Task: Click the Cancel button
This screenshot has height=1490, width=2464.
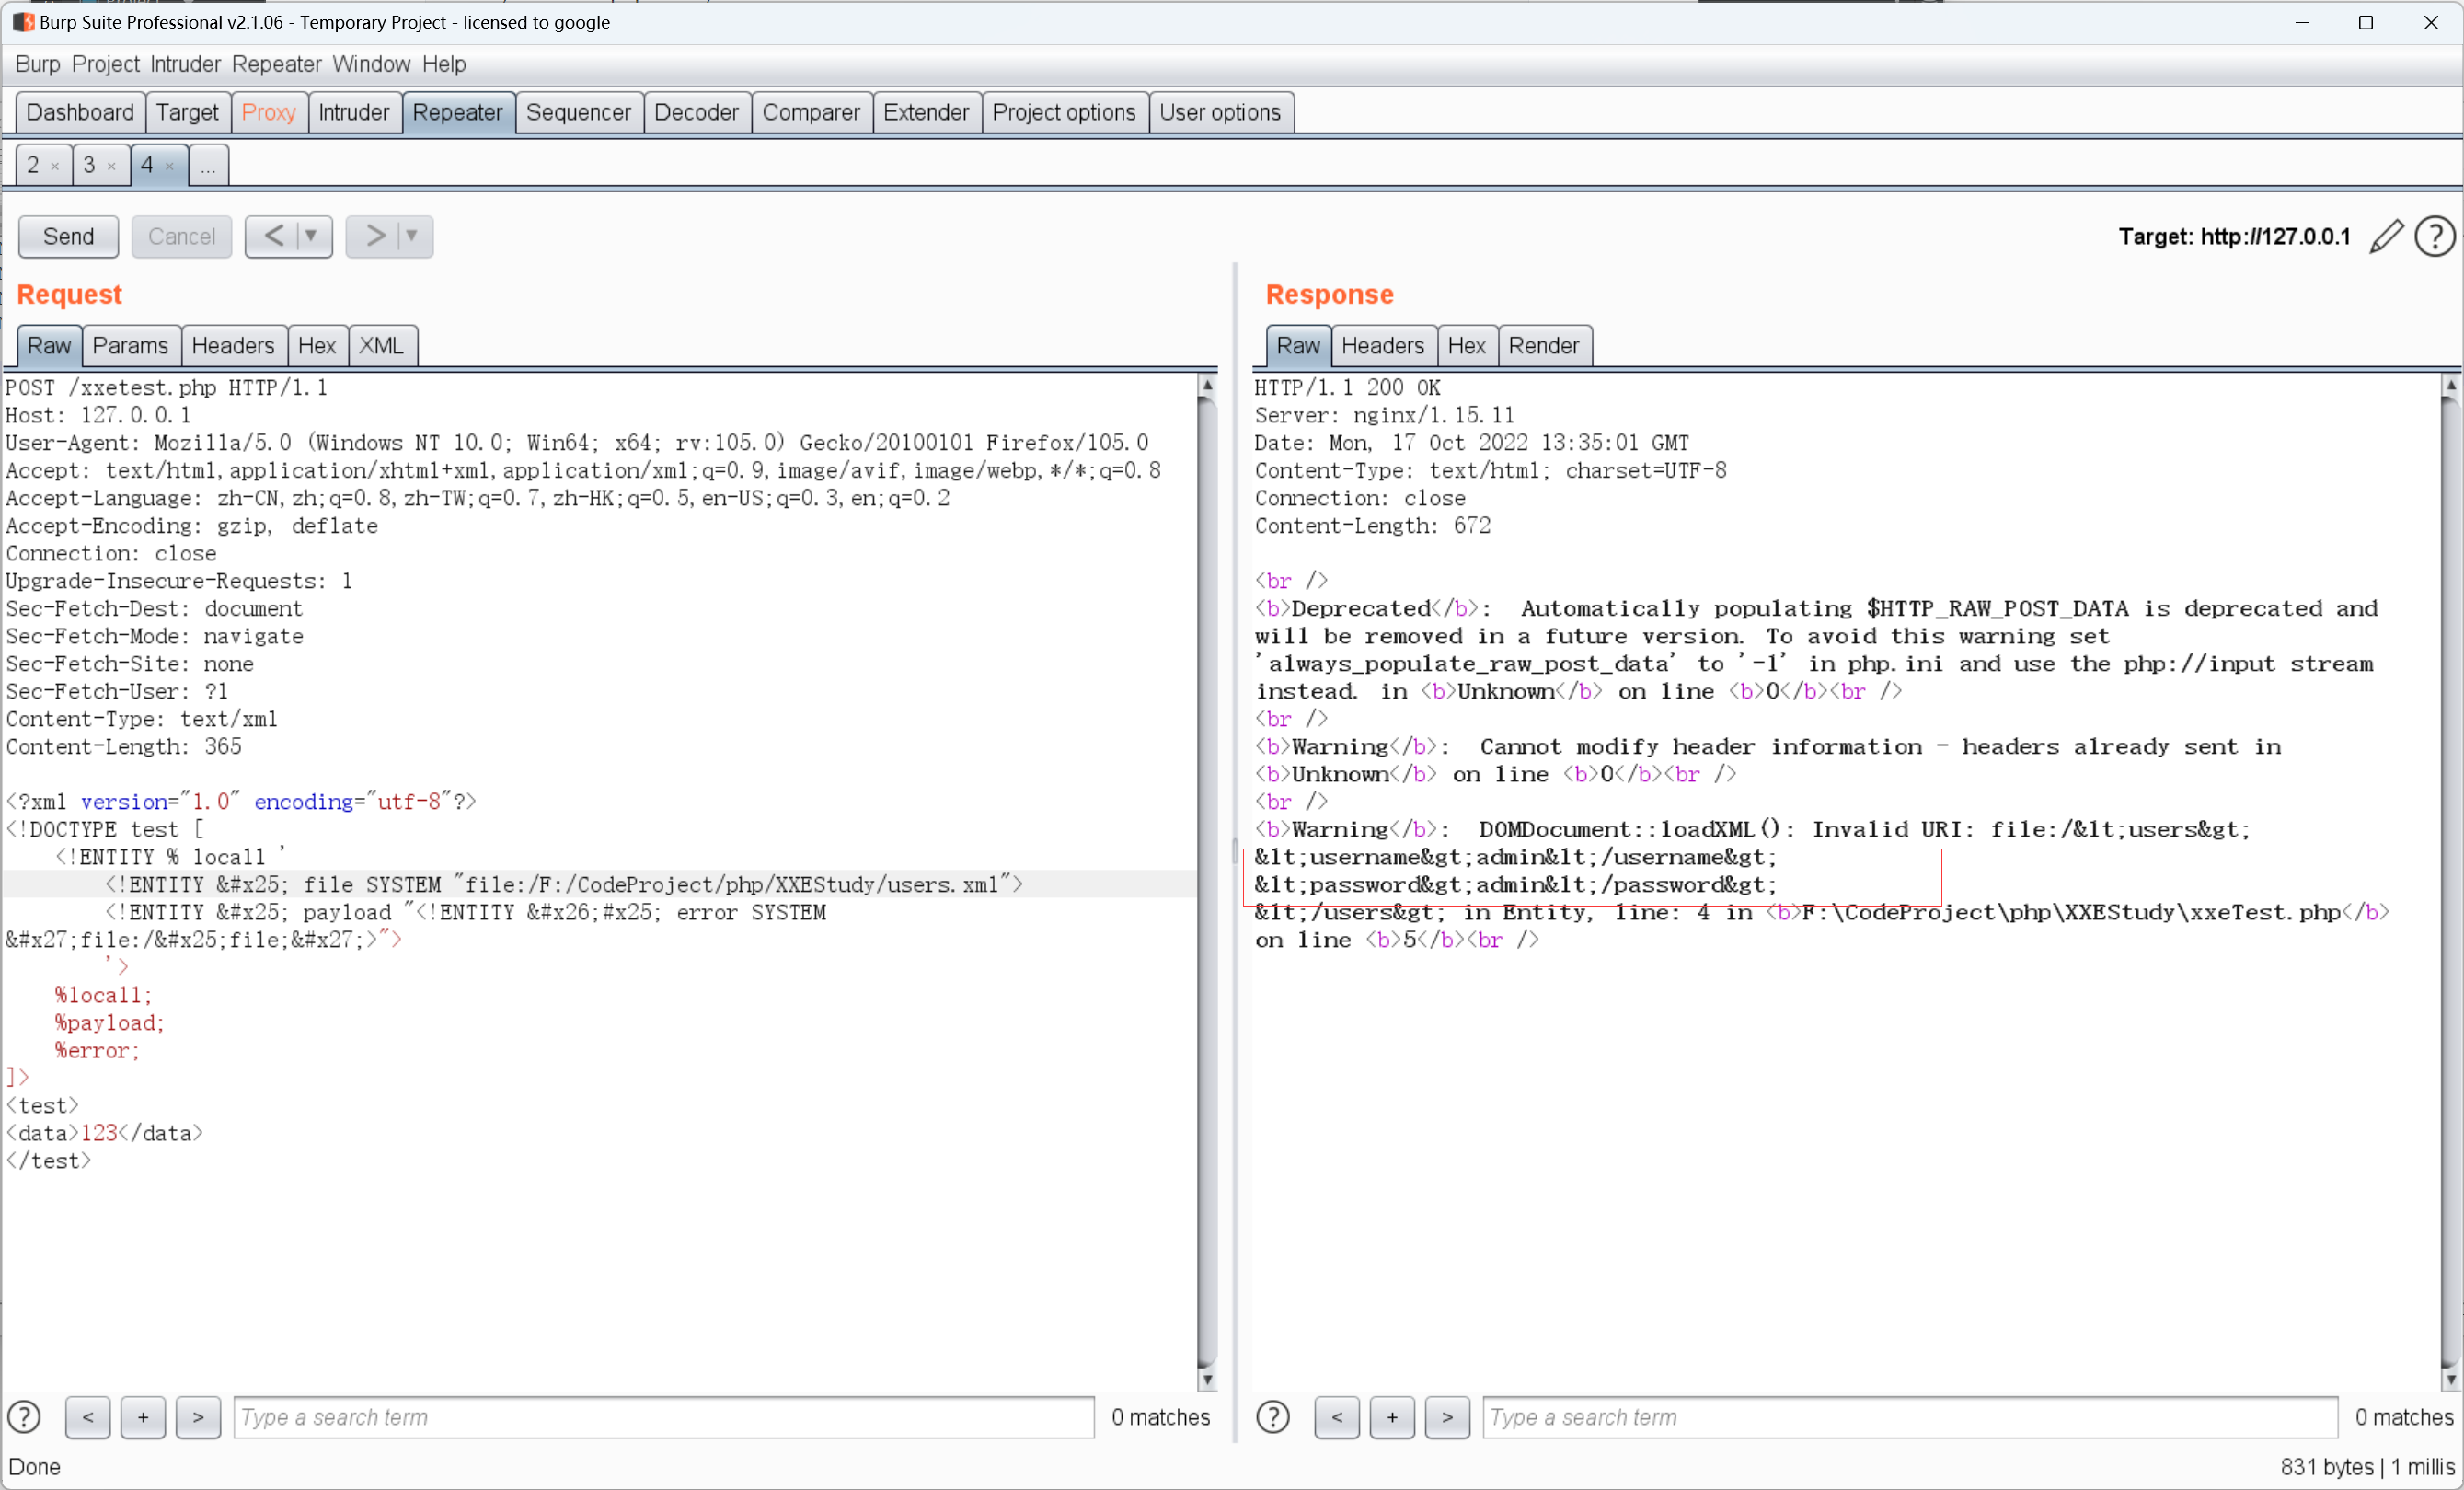Action: pos(181,237)
